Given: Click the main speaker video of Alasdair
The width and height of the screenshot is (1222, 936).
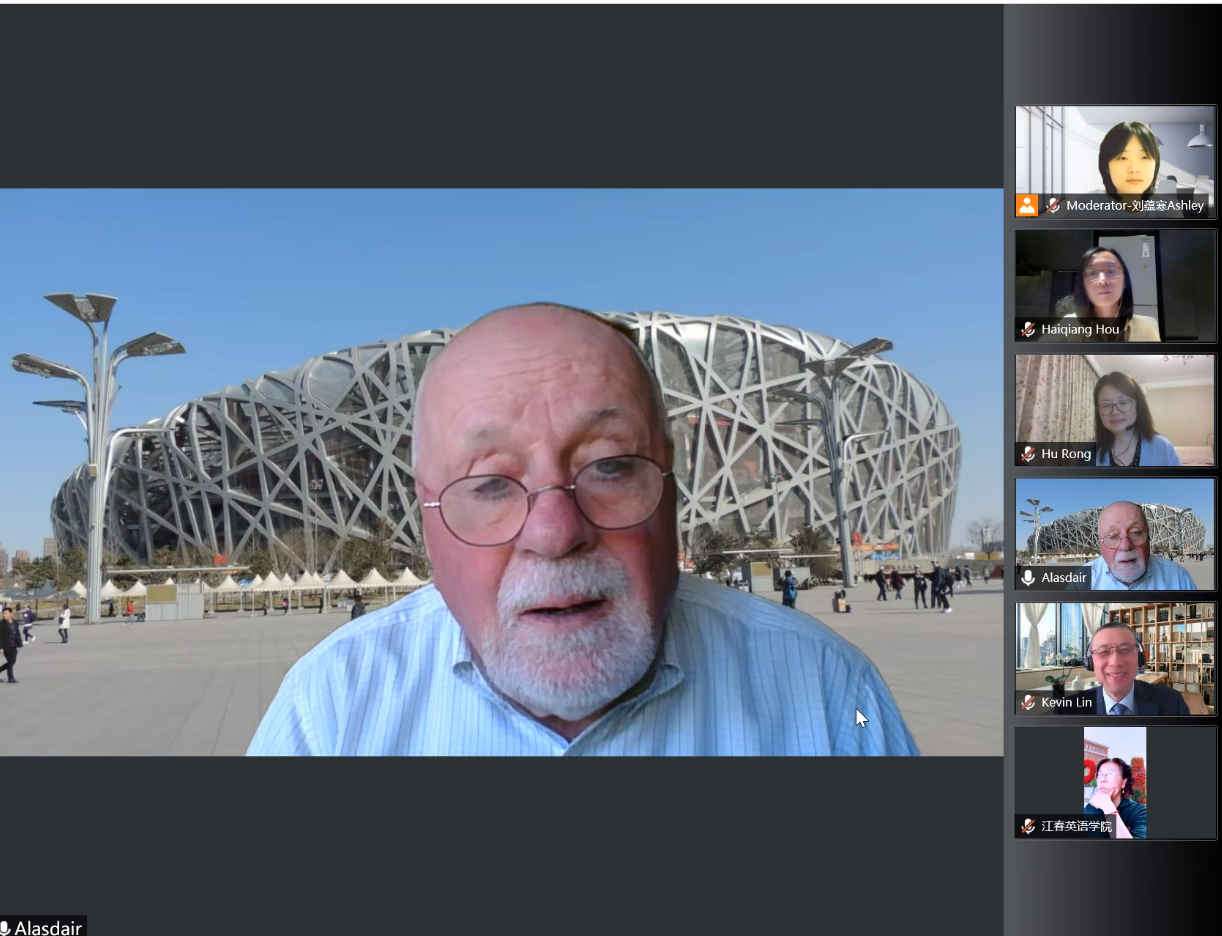Looking at the screenshot, I should pos(500,471).
